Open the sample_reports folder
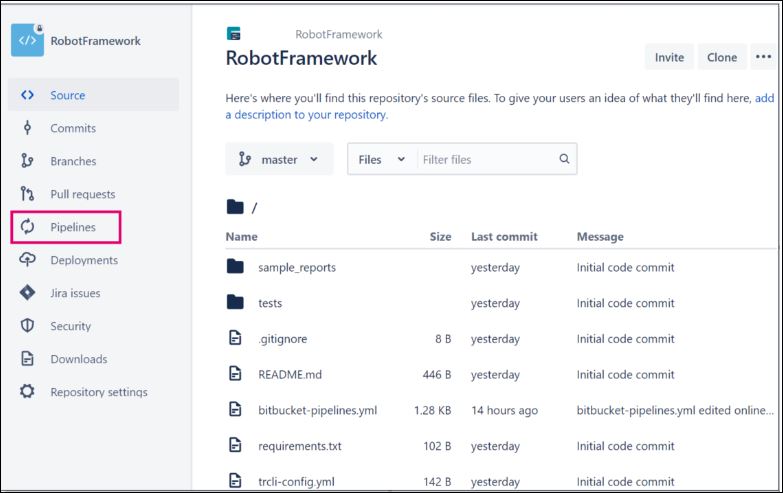The height and width of the screenshot is (493, 783). pos(297,268)
